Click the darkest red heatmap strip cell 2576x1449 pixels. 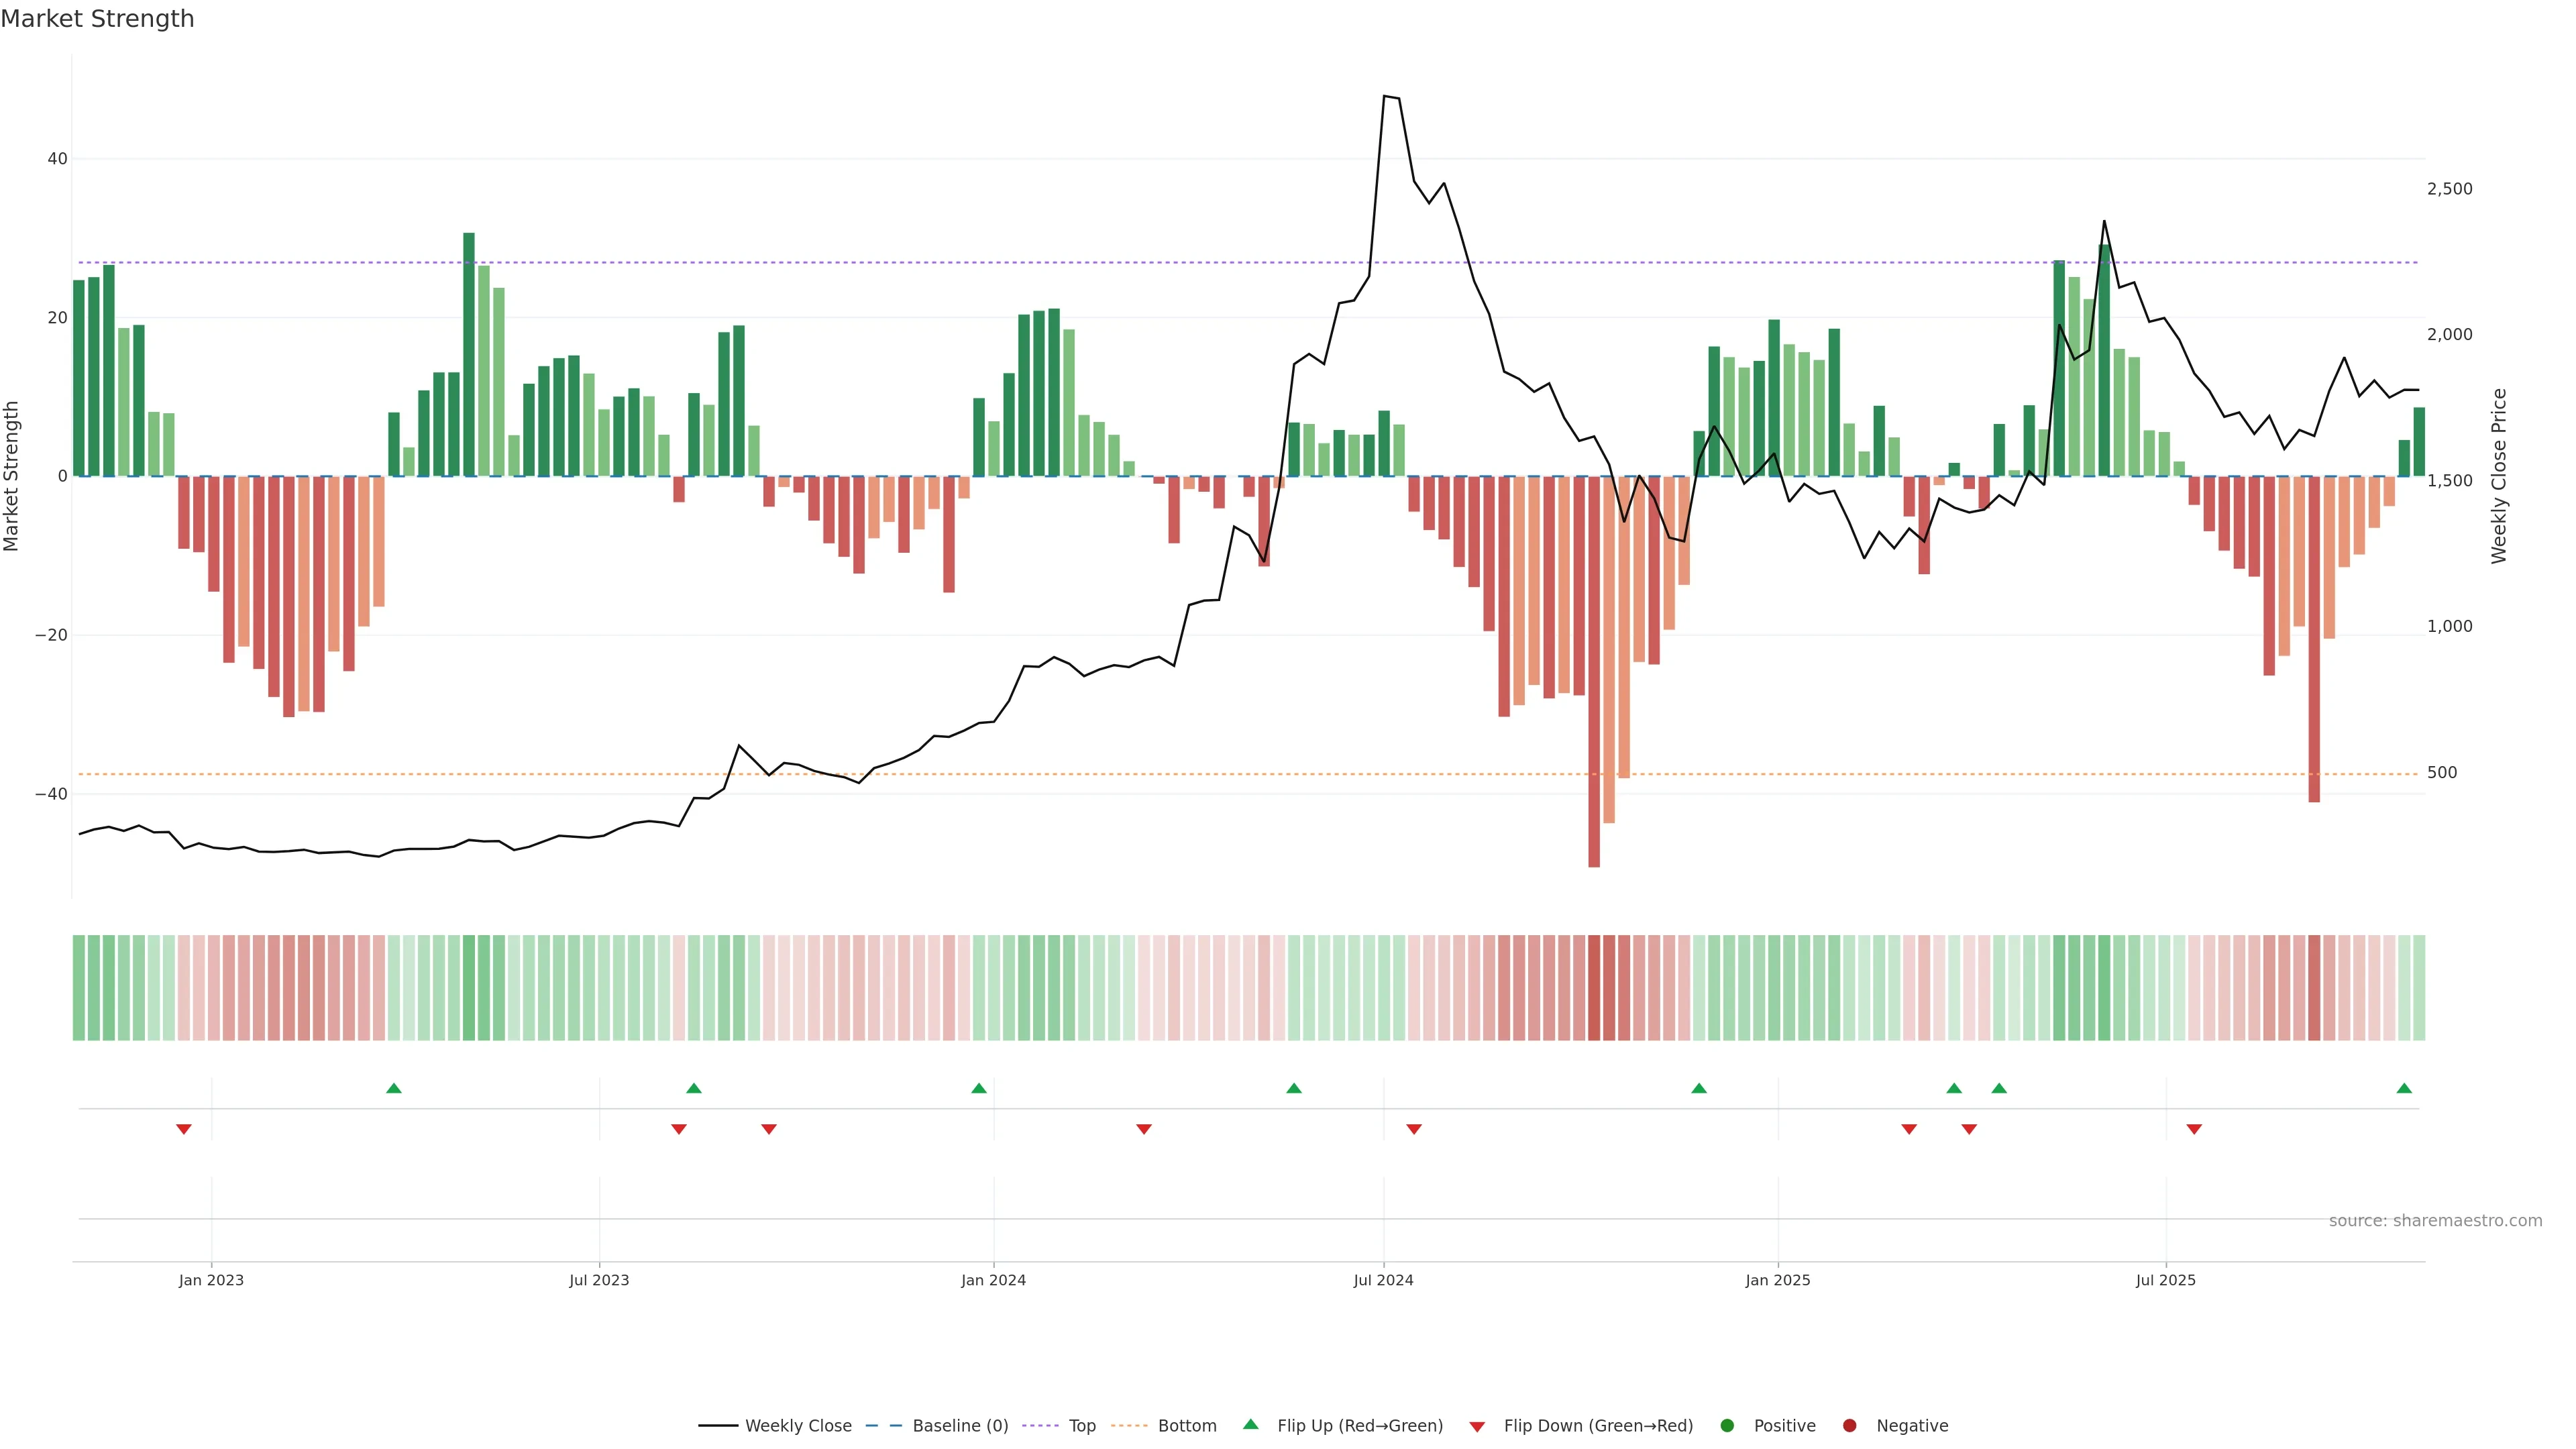1594,988
